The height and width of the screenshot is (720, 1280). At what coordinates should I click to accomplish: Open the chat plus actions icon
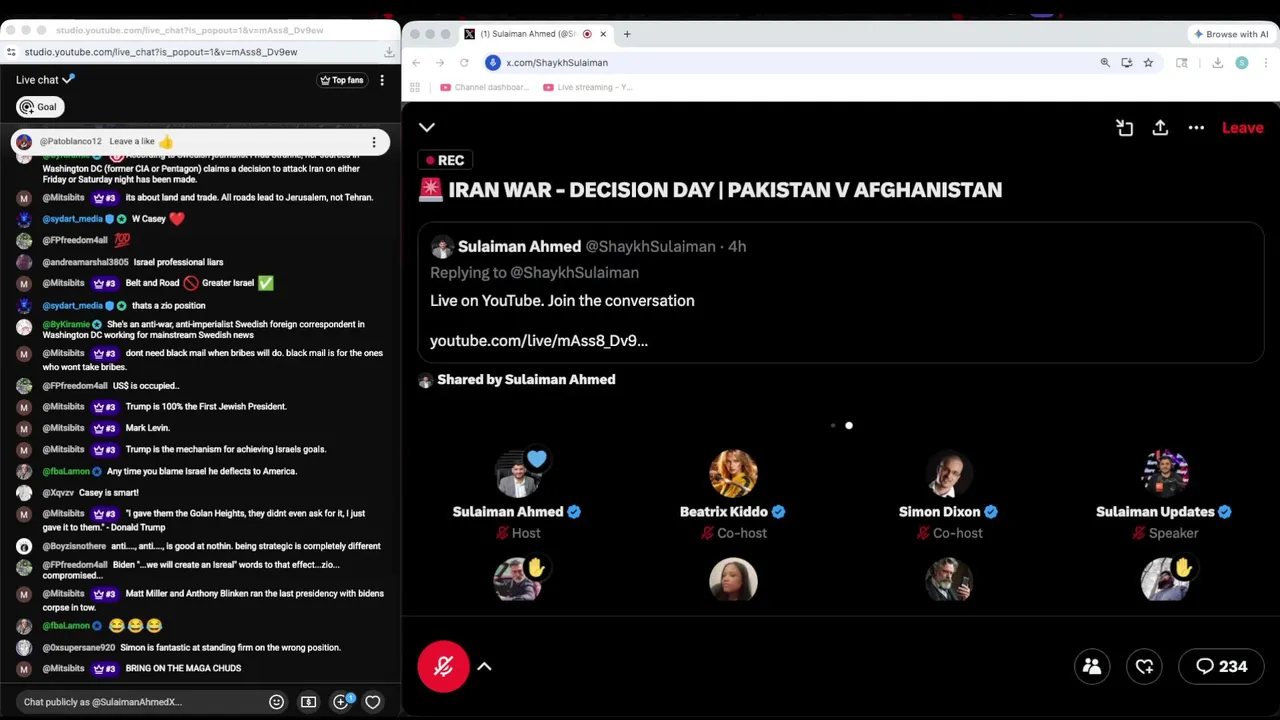pyautogui.click(x=341, y=702)
